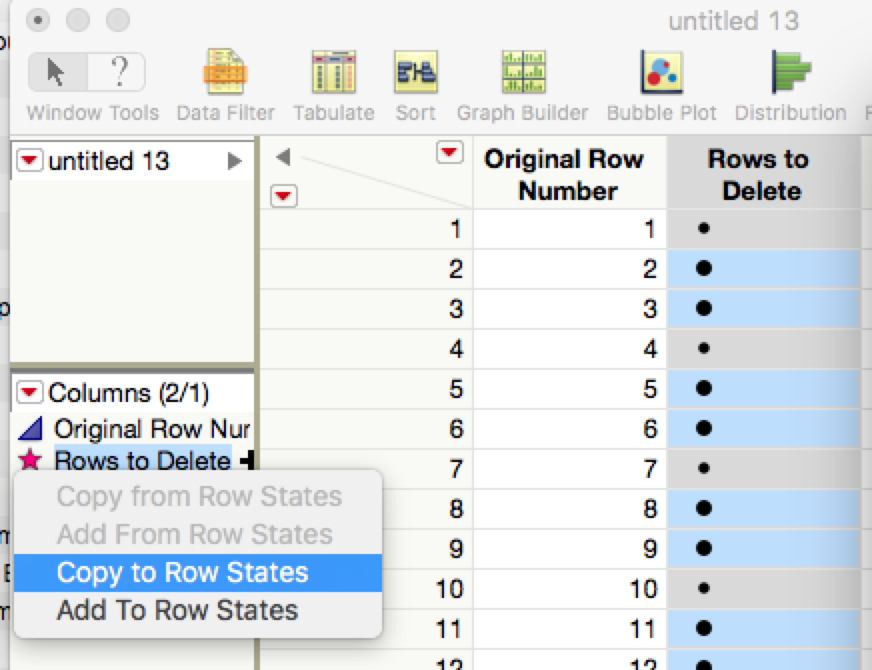Open the untitled 13 table red triangle menu

coord(32,161)
